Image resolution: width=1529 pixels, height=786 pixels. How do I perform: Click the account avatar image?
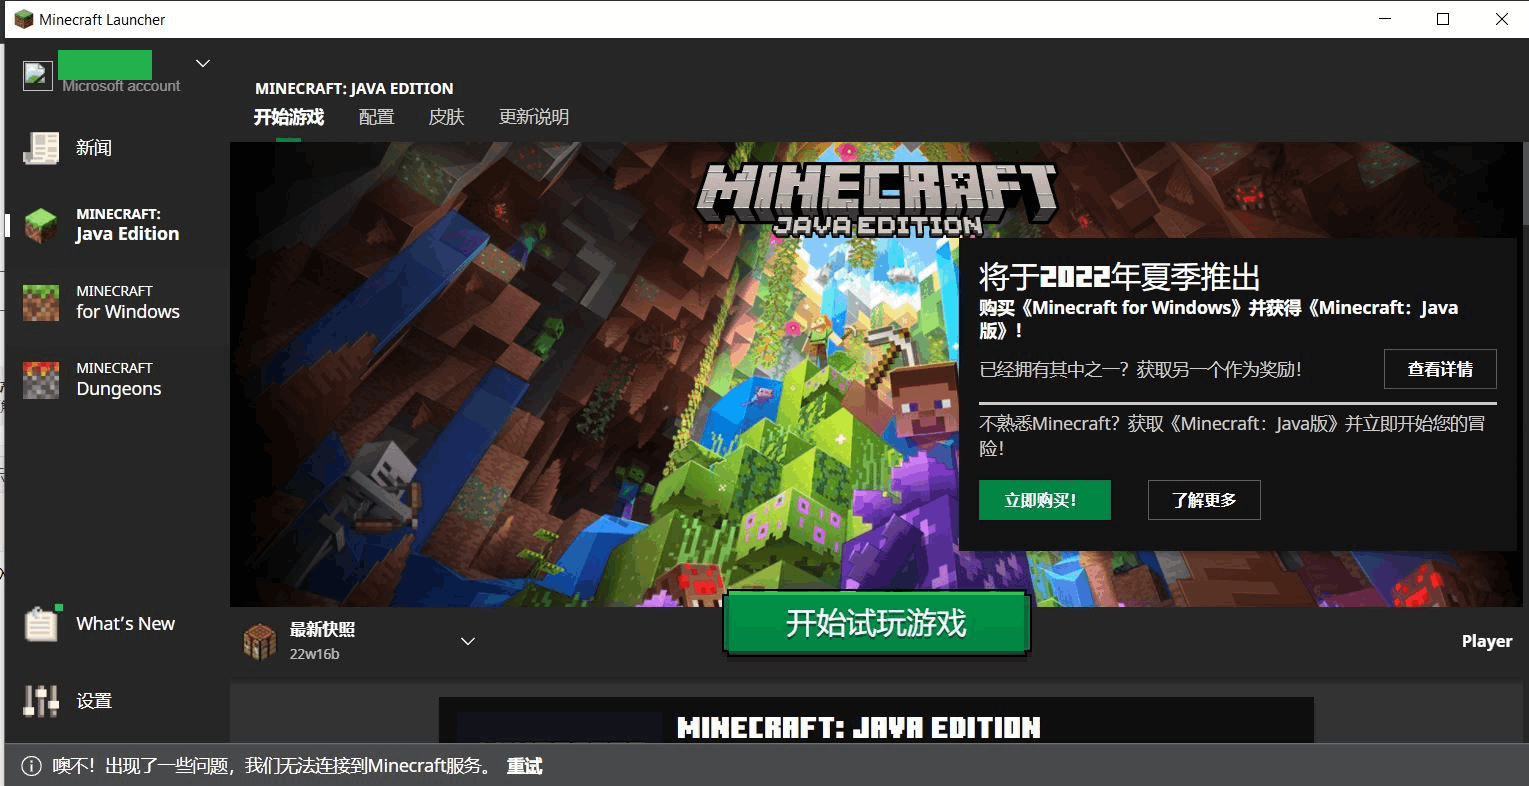pos(38,76)
